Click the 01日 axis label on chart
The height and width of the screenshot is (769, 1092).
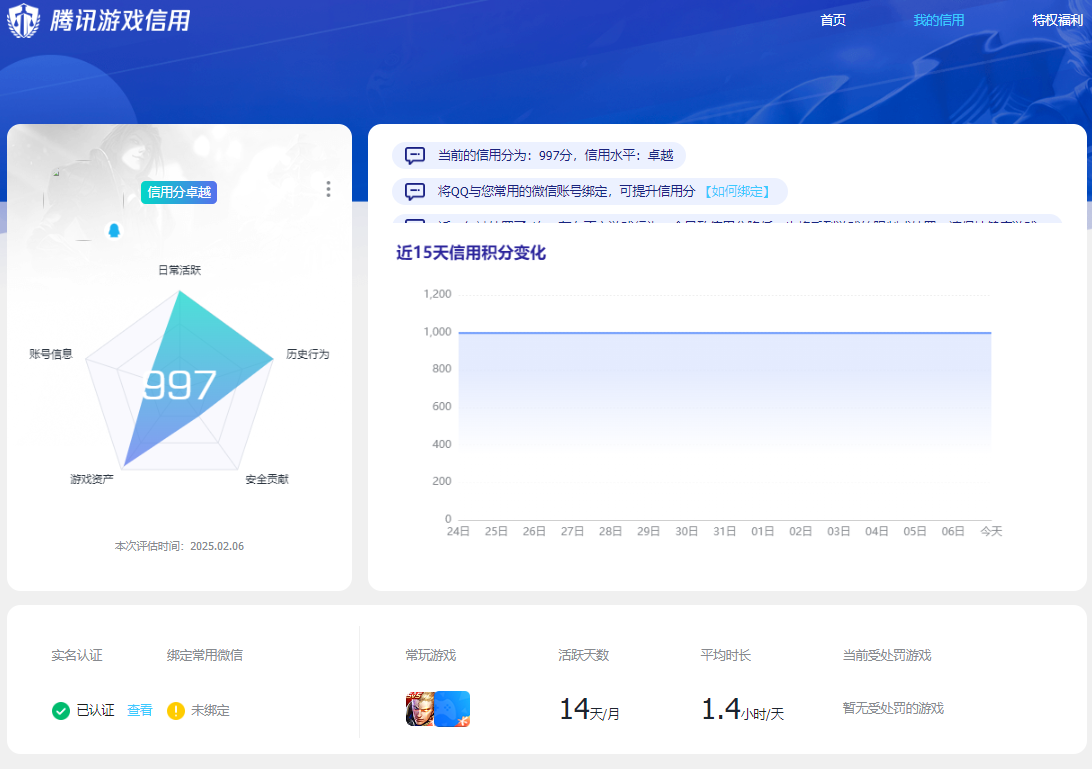pyautogui.click(x=763, y=531)
